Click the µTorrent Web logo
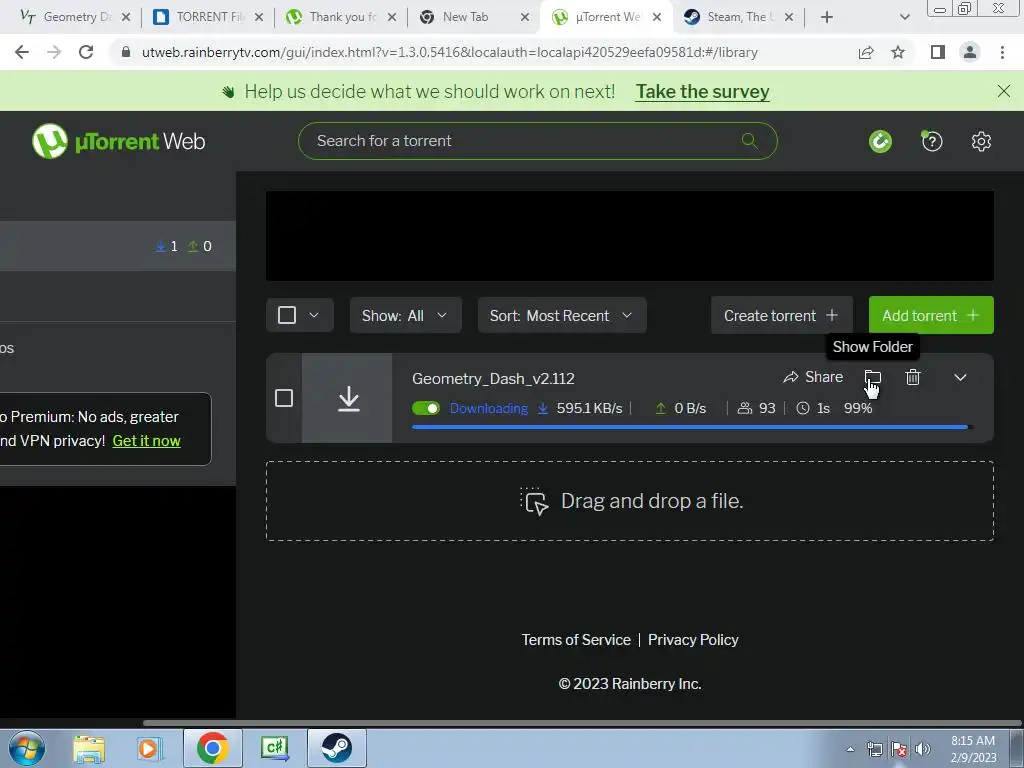This screenshot has width=1024, height=768. point(118,141)
